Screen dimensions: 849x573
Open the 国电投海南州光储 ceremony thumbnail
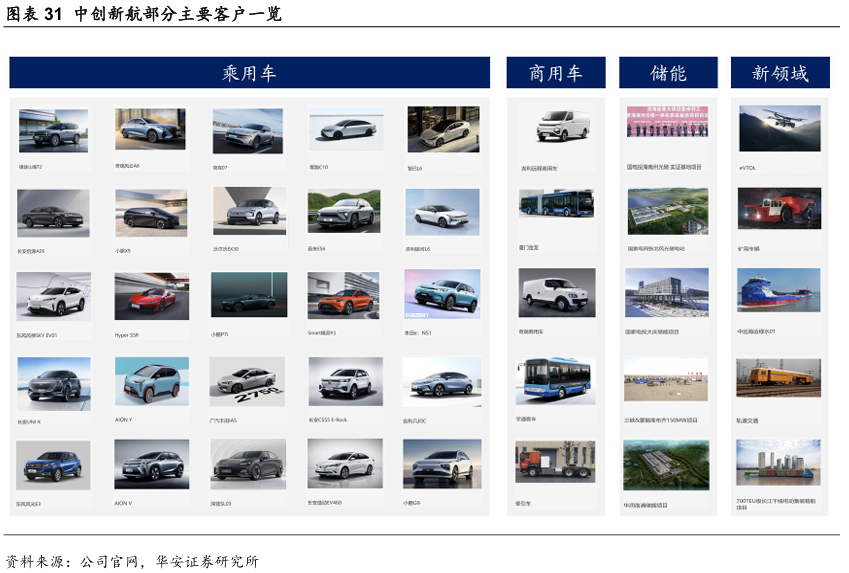[x=668, y=121]
